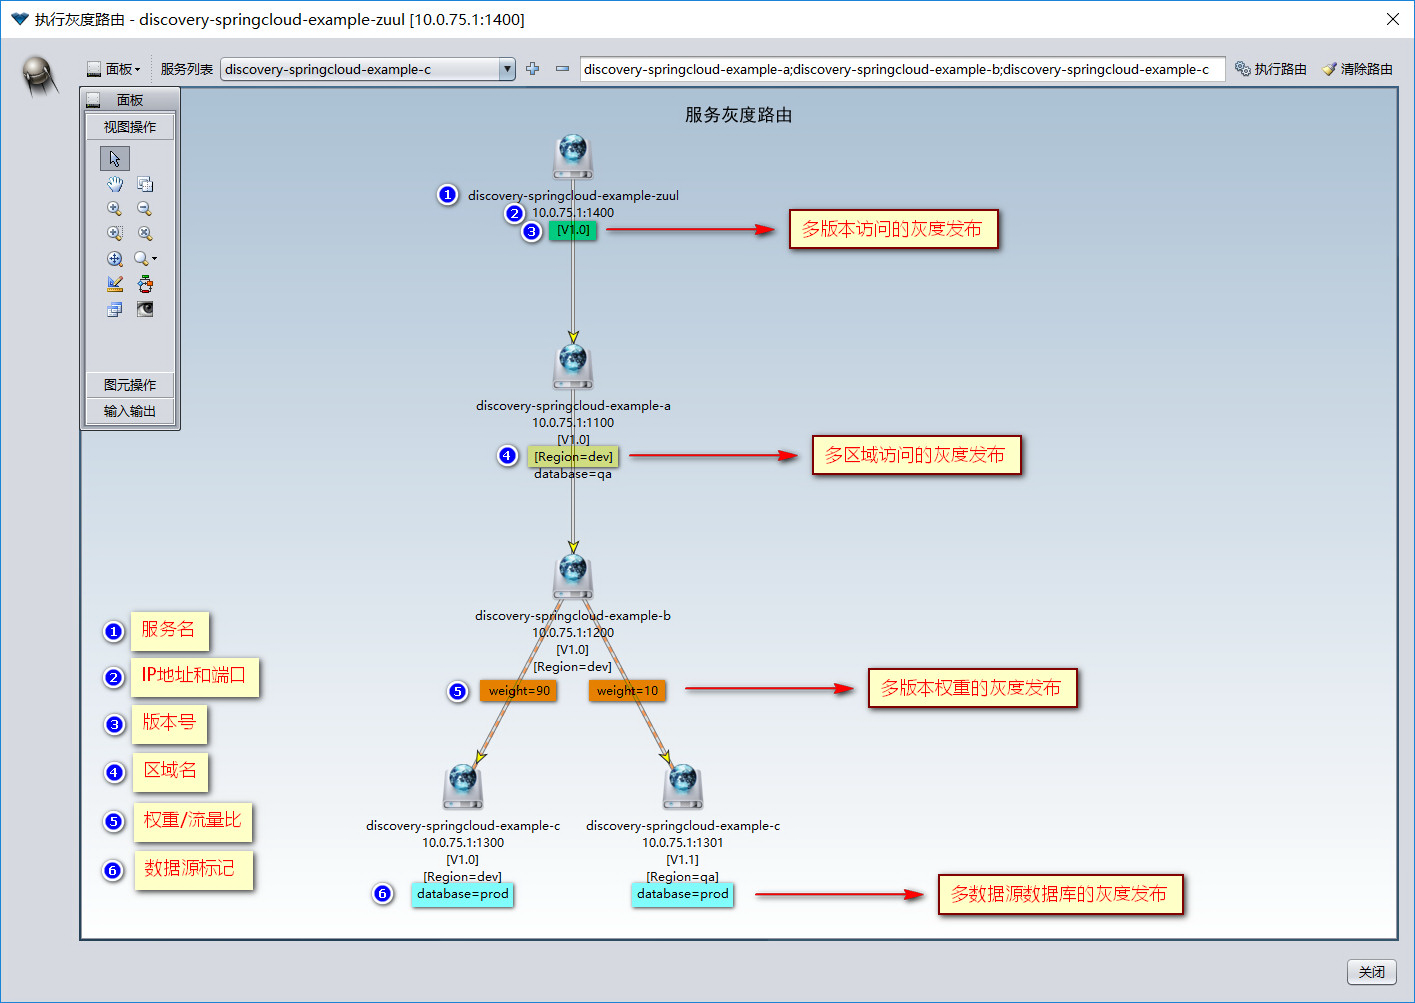Select the arrow pointer tool
This screenshot has height=1003, width=1415.
(x=115, y=159)
